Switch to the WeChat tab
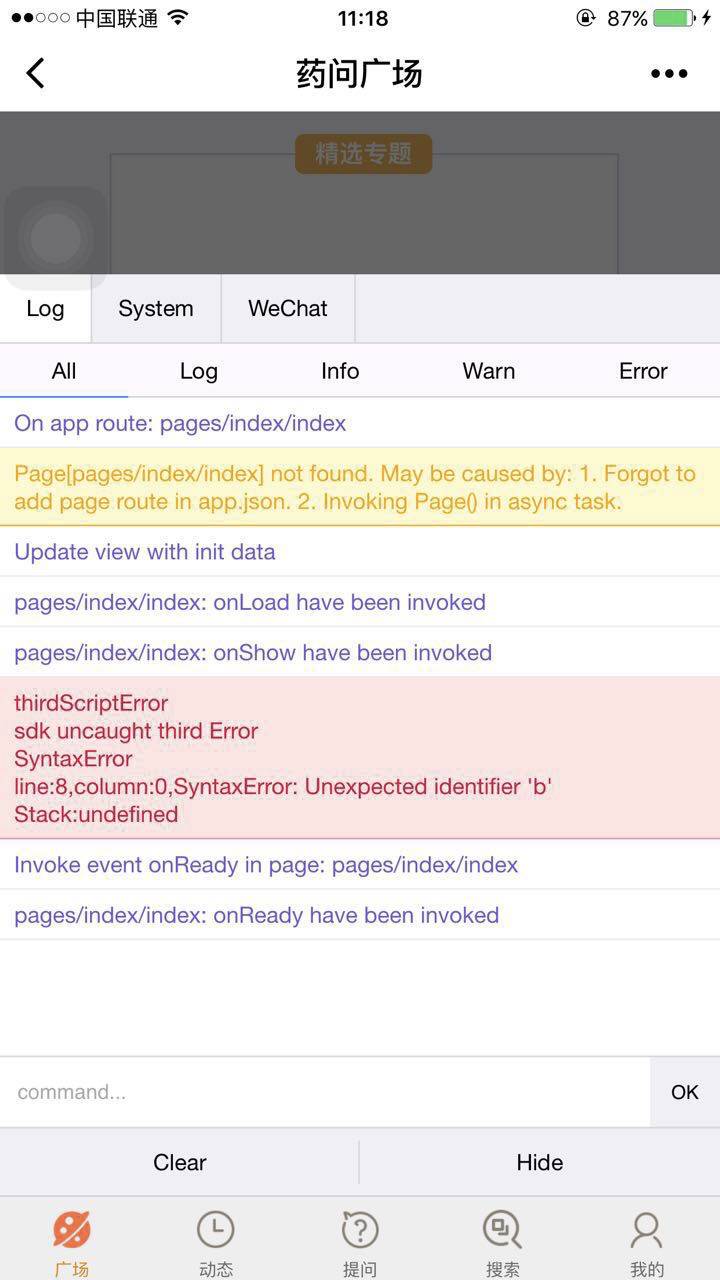Image resolution: width=720 pixels, height=1280 pixels. 288,309
